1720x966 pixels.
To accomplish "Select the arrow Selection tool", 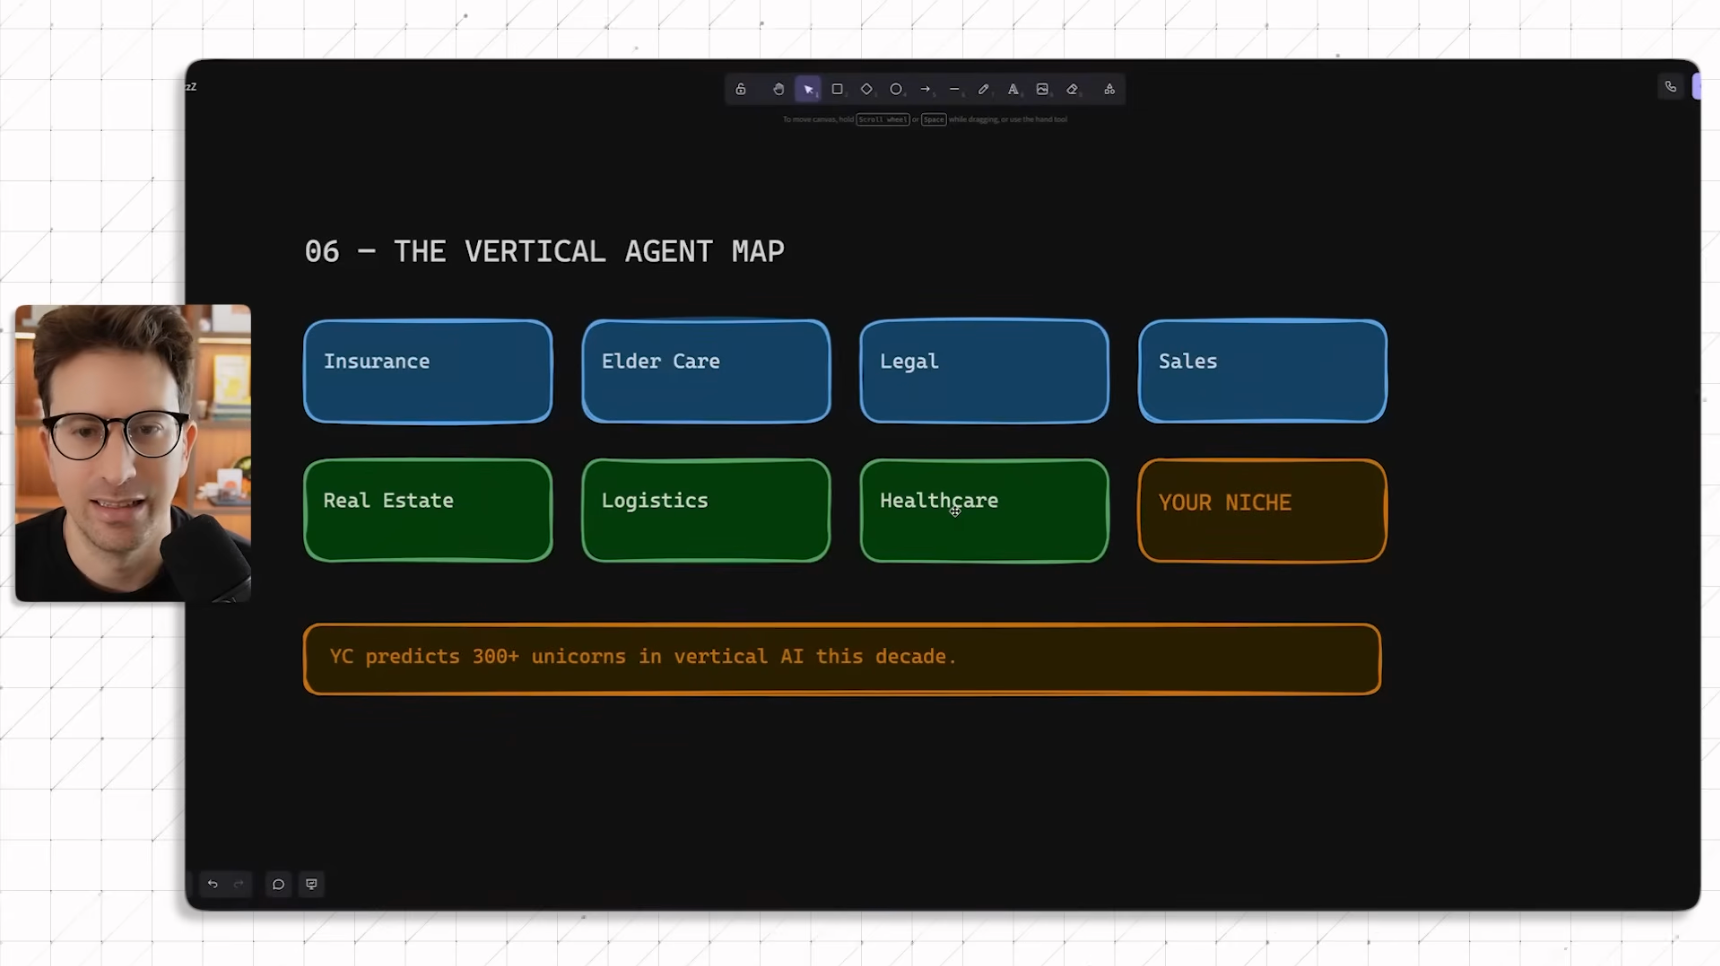I will [x=808, y=89].
